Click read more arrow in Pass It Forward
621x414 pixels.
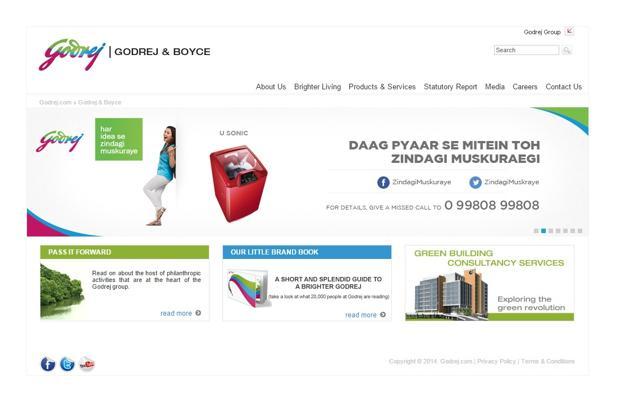coord(198,313)
